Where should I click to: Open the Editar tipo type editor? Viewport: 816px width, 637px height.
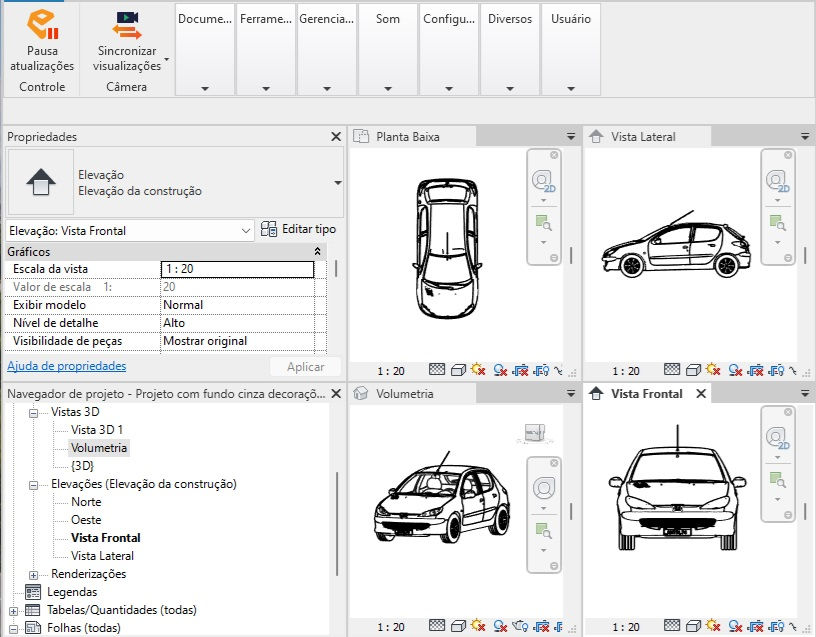pyautogui.click(x=298, y=229)
